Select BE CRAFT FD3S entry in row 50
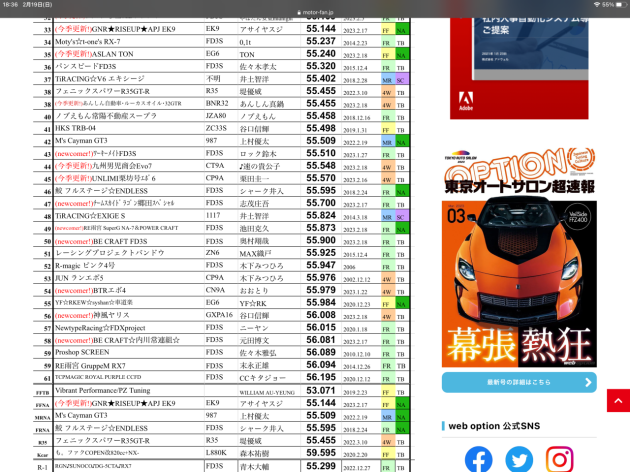 pos(101,241)
